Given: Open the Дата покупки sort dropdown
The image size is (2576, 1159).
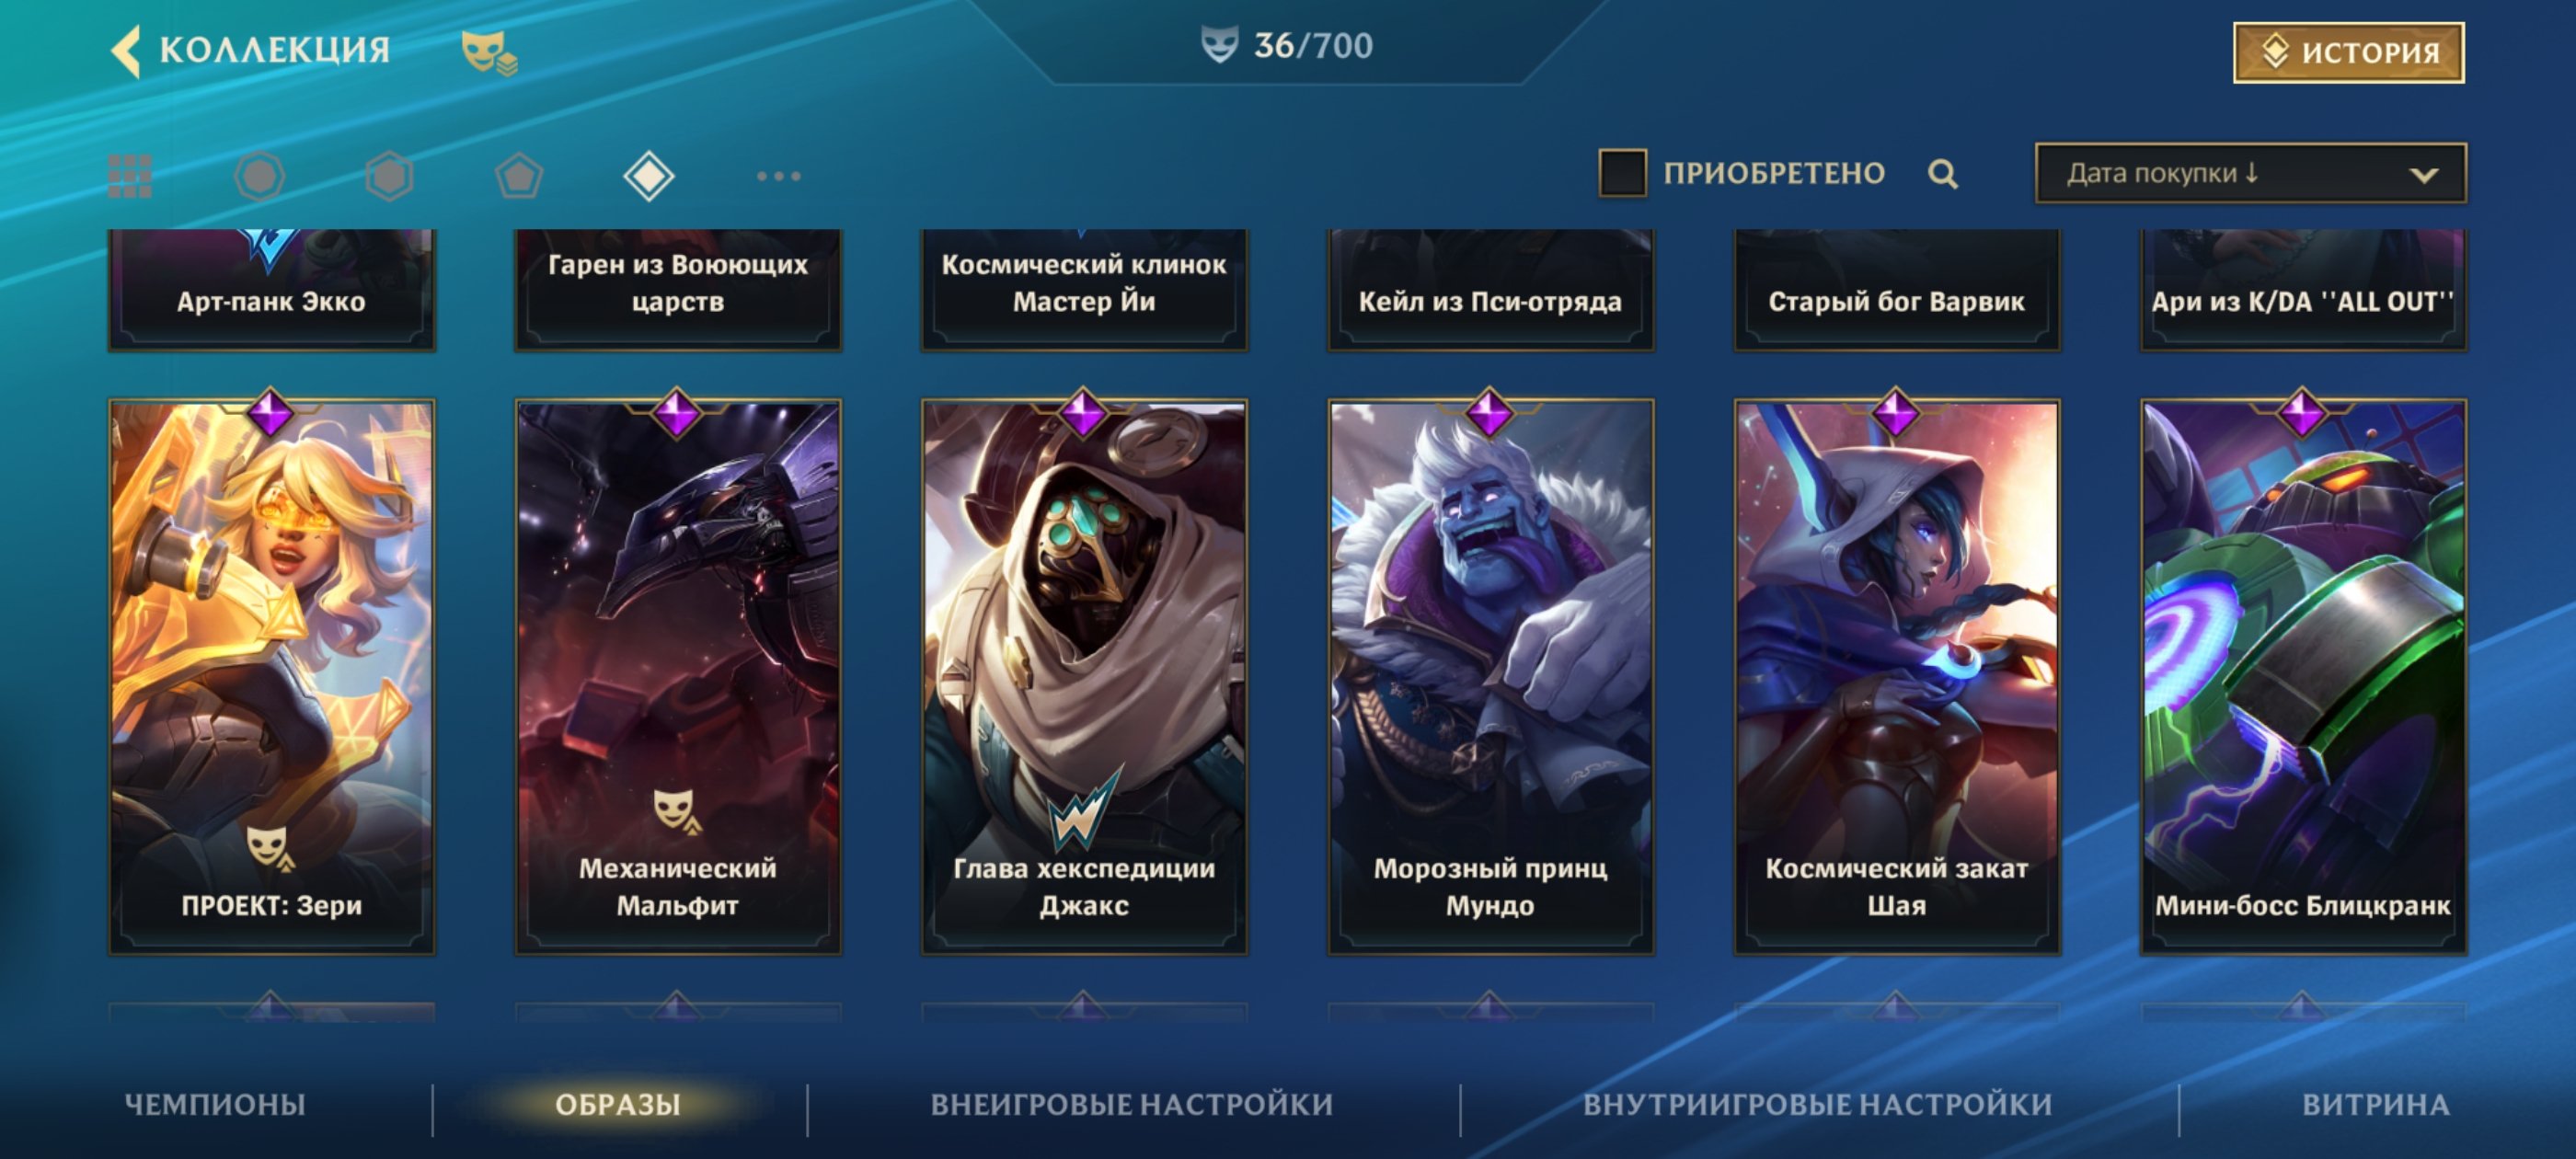Looking at the screenshot, I should click(x=2250, y=173).
